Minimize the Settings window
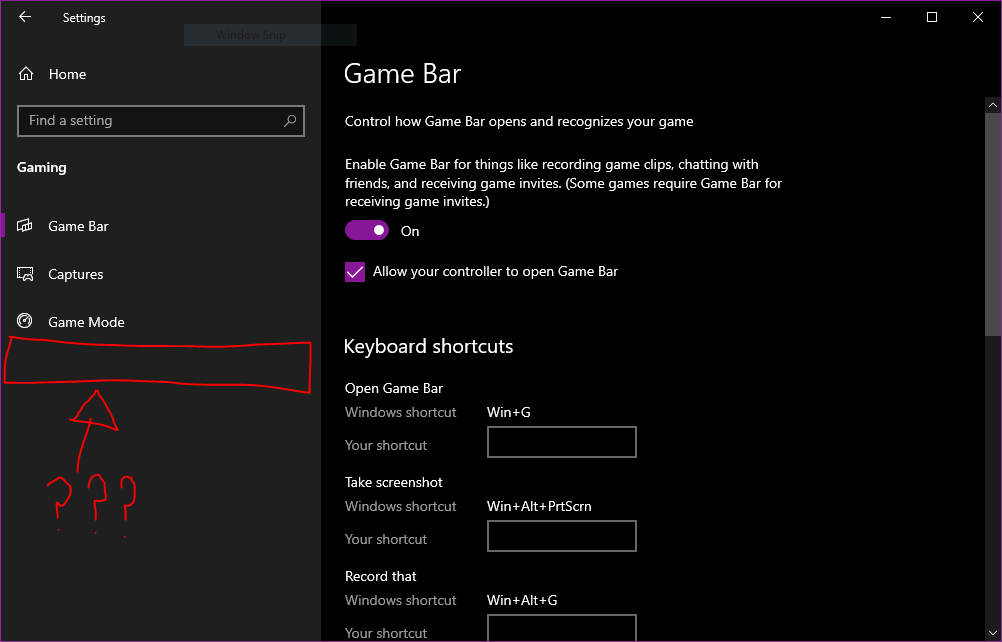Image resolution: width=1002 pixels, height=642 pixels. [x=886, y=17]
